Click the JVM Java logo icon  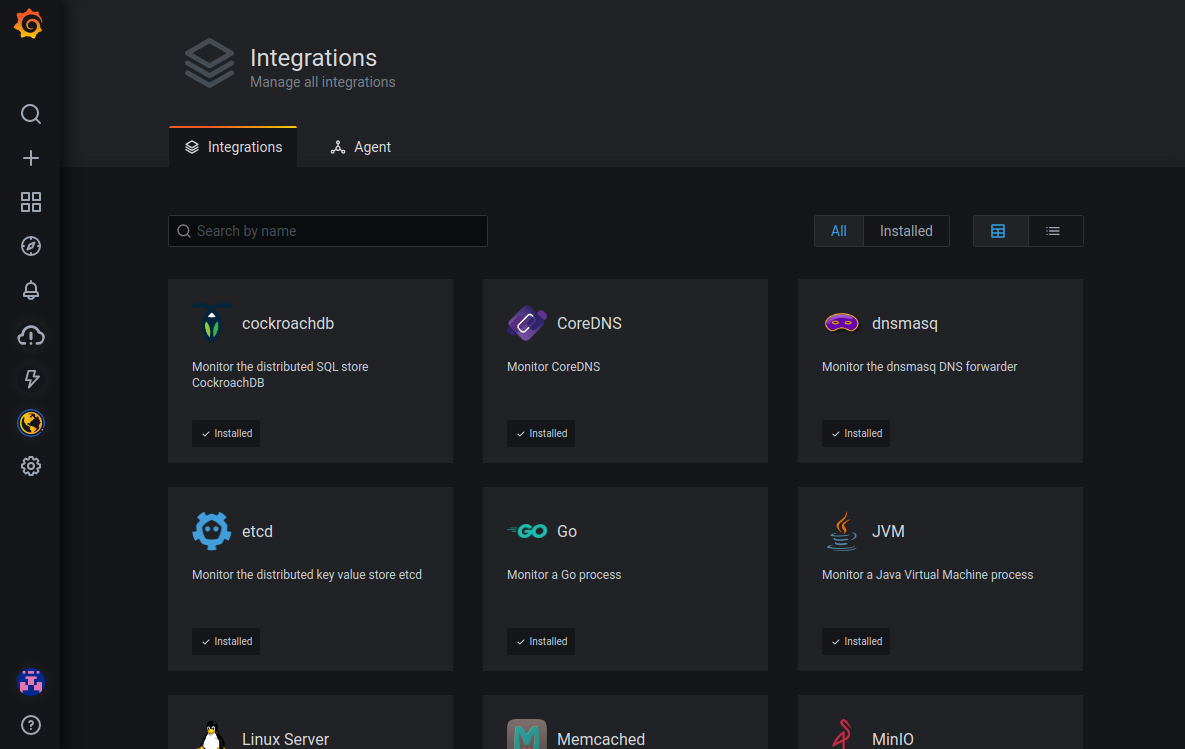pos(841,531)
